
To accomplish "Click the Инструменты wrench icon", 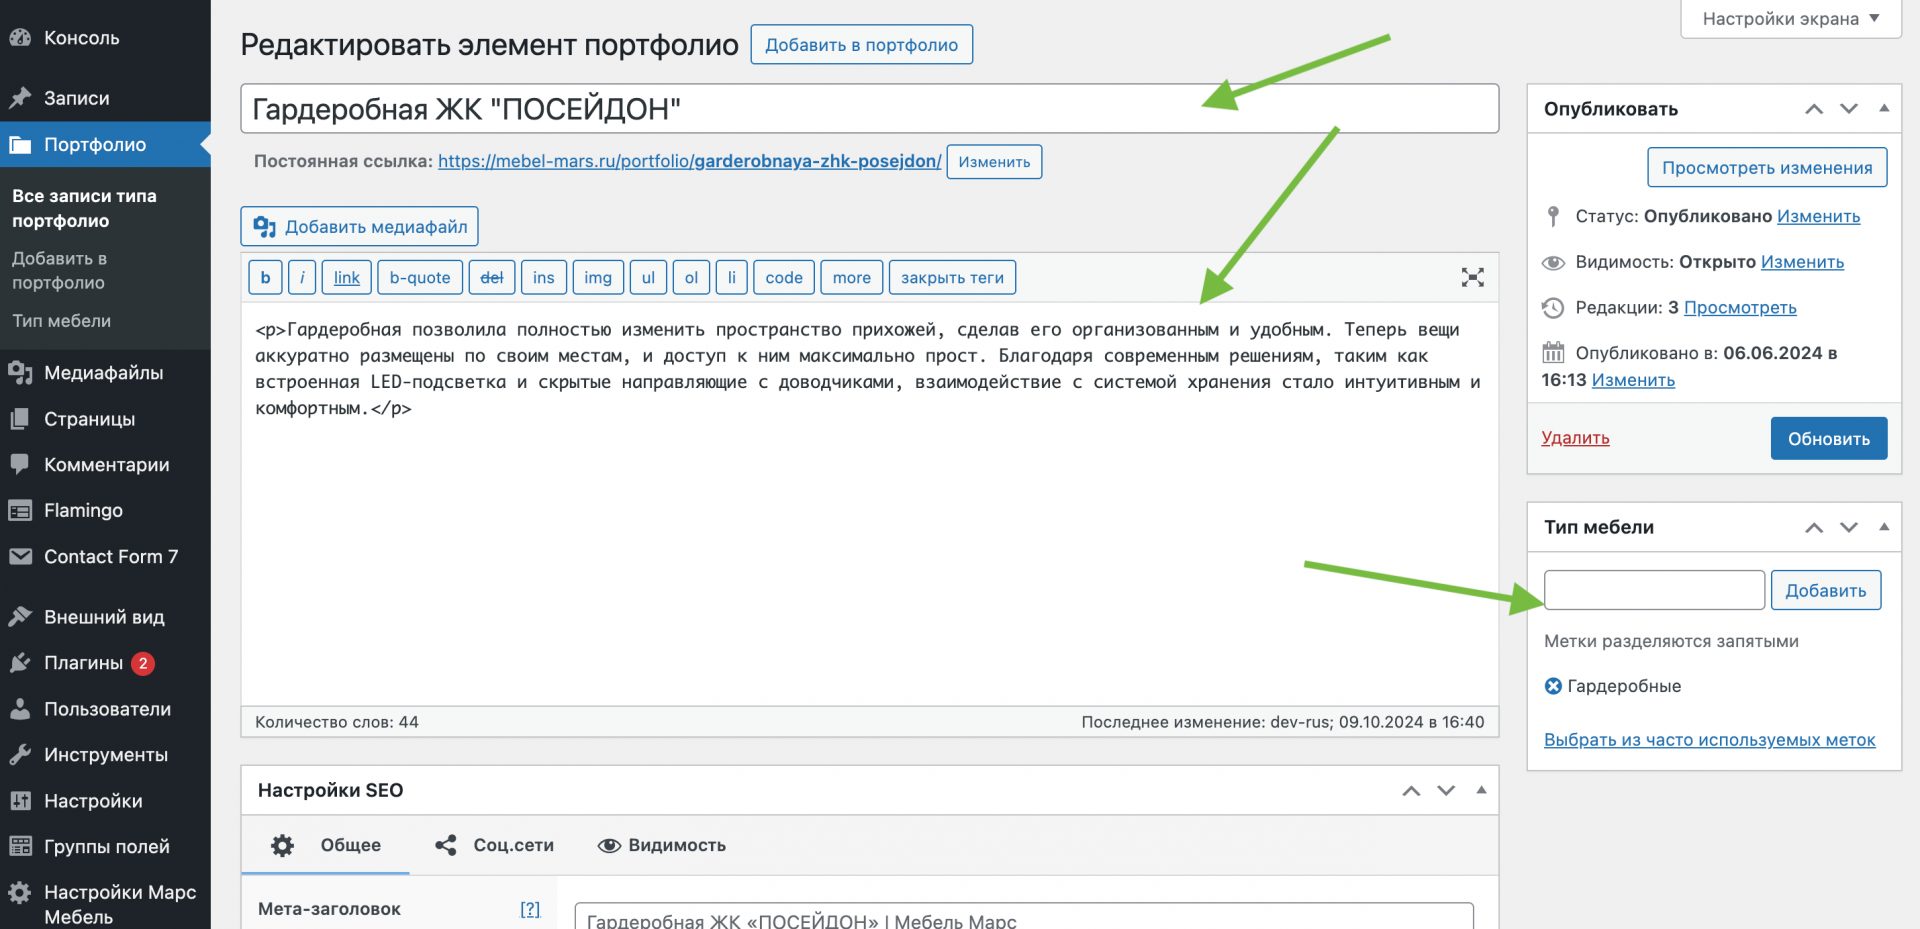I will pos(20,755).
